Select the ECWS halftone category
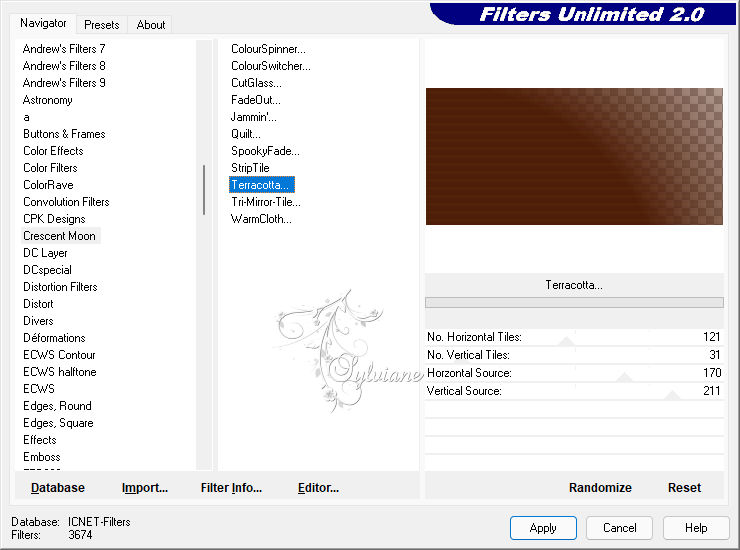 pyautogui.click(x=59, y=372)
